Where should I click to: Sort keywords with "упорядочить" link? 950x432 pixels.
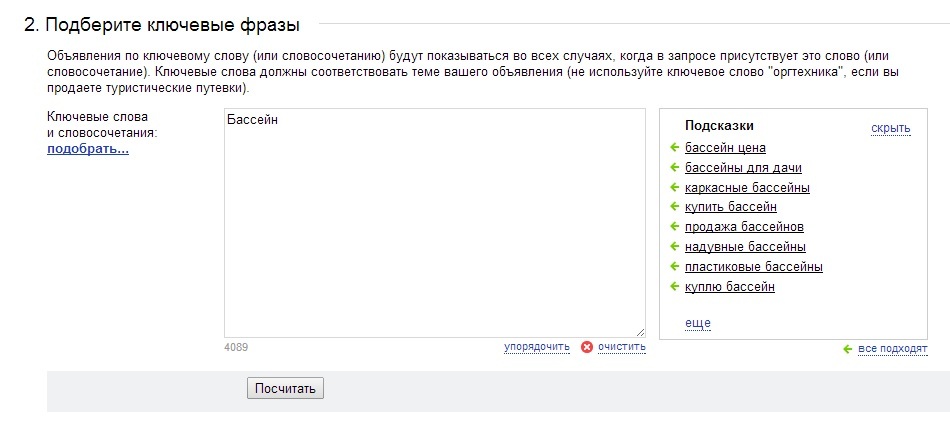click(x=537, y=347)
